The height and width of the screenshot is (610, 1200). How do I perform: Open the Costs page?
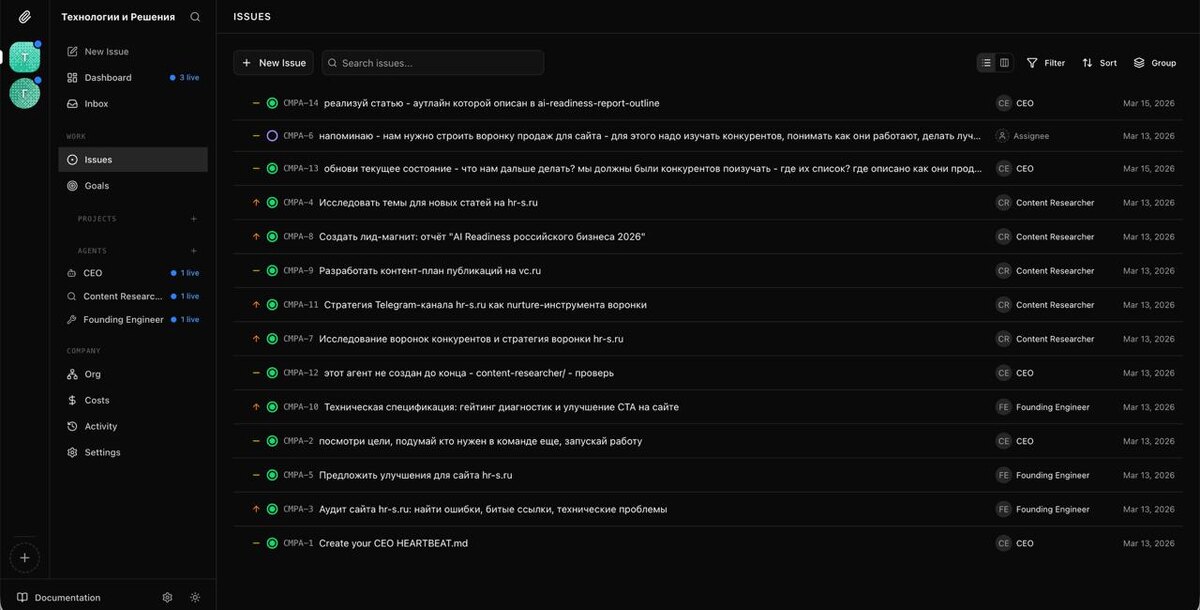pyautogui.click(x=133, y=400)
